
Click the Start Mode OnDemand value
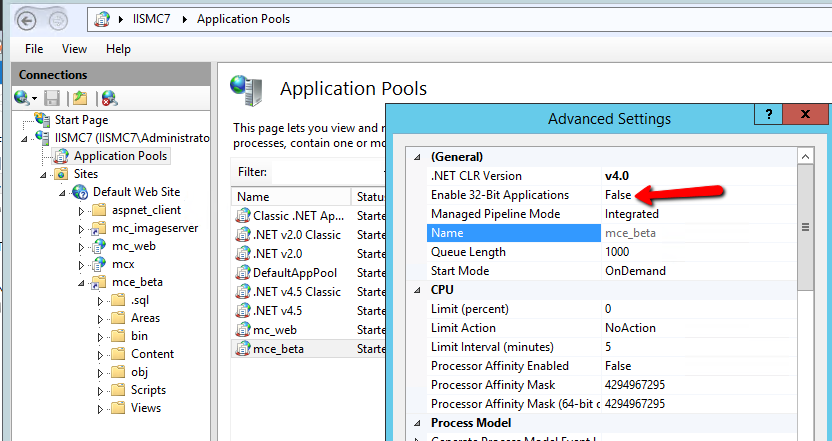coord(635,271)
